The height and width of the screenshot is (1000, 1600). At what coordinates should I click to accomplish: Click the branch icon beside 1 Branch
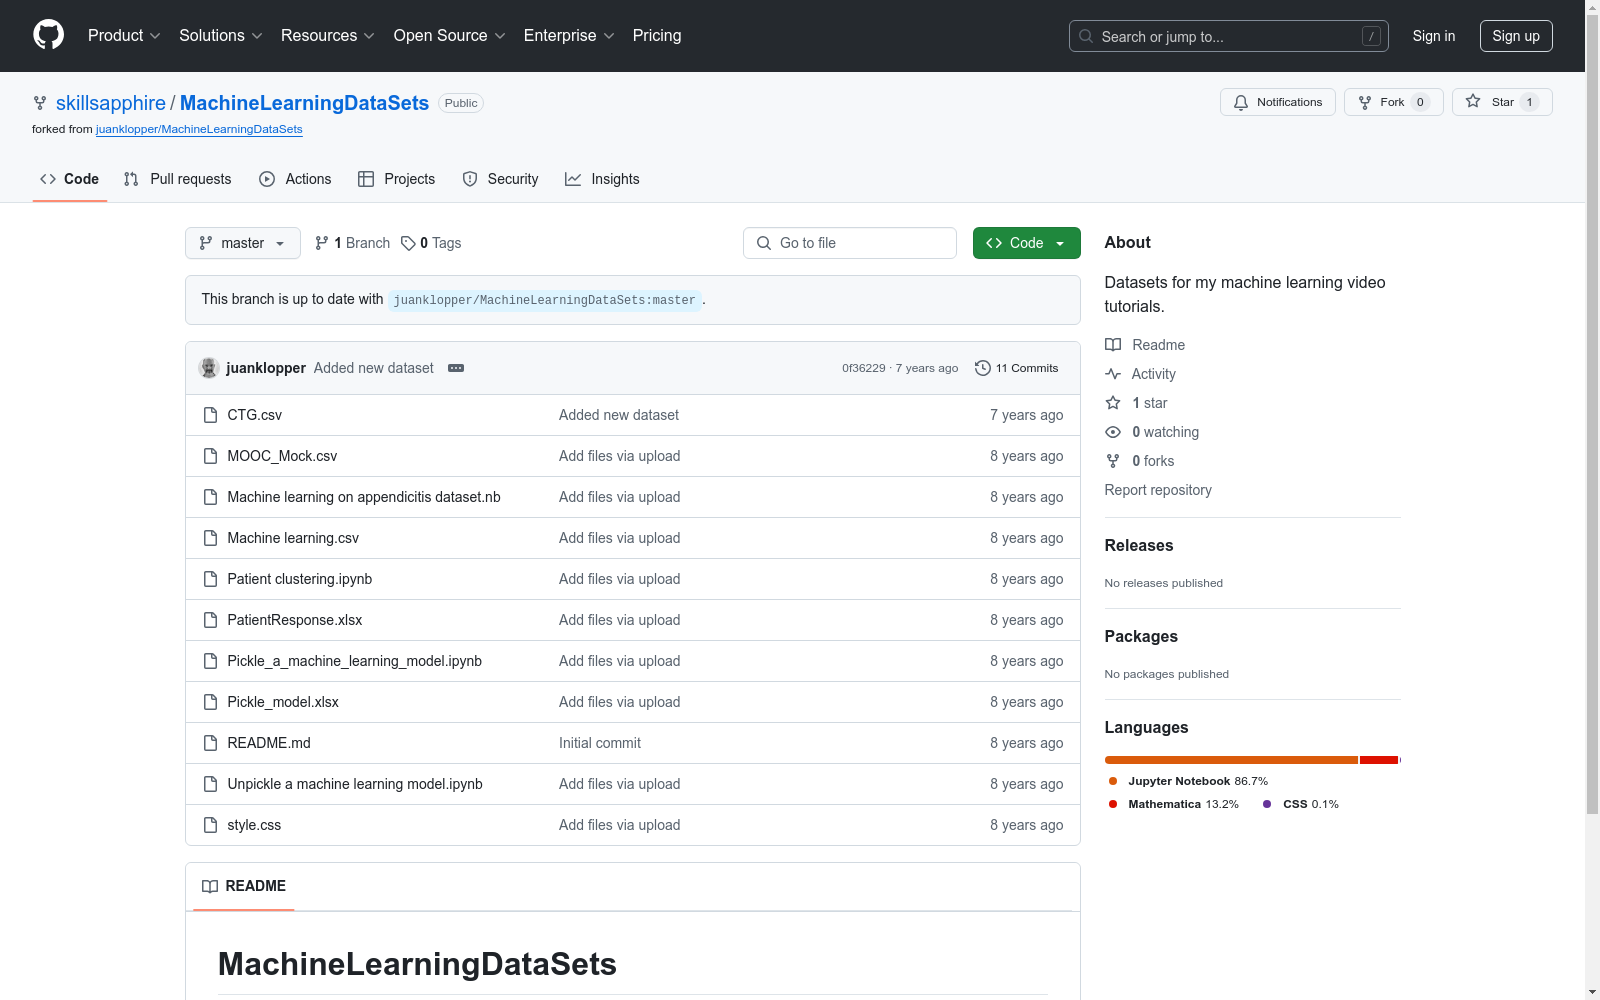click(322, 243)
